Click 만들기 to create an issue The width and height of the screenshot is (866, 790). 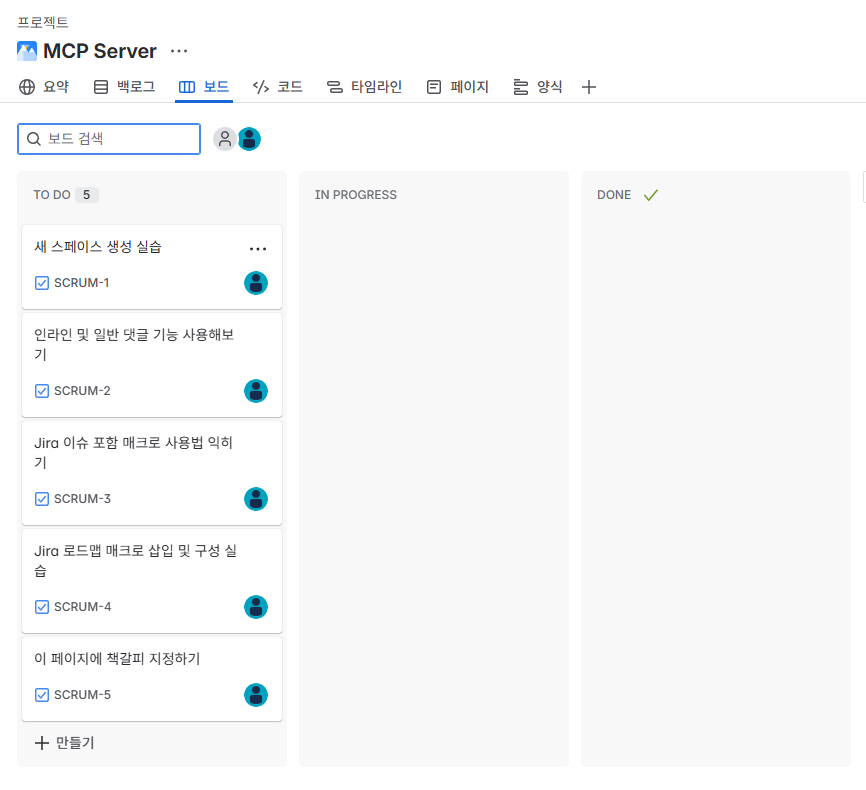[65, 742]
